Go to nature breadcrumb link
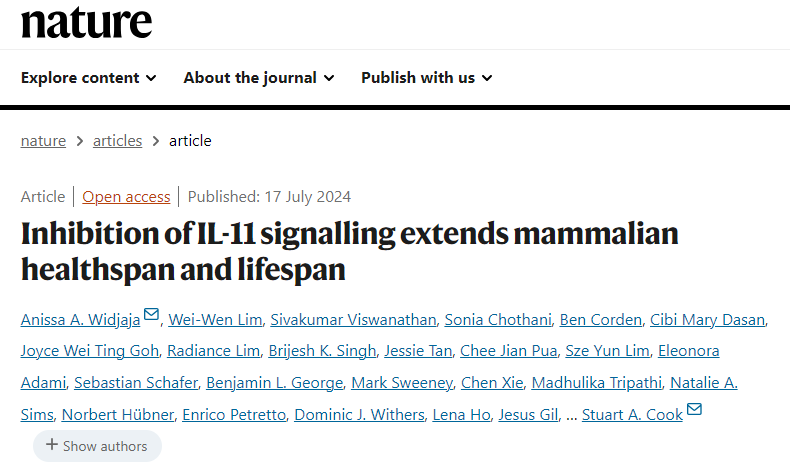The height and width of the screenshot is (475, 790). tap(43, 141)
